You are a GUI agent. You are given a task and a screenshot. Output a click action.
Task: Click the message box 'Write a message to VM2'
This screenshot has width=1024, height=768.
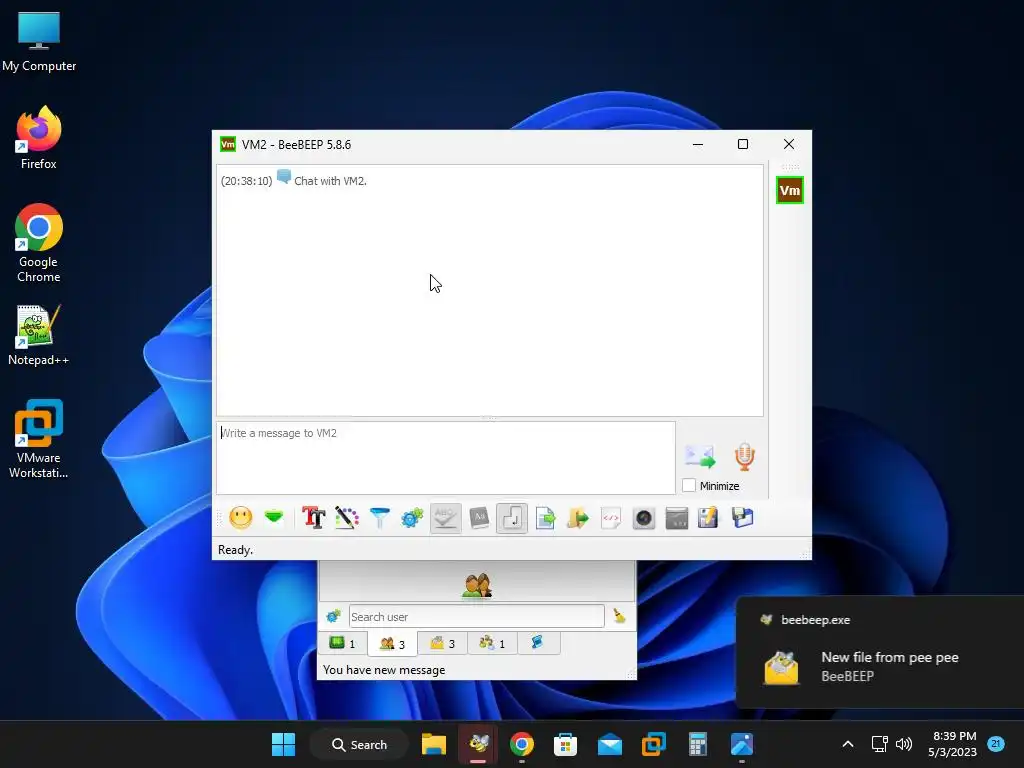[445, 457]
